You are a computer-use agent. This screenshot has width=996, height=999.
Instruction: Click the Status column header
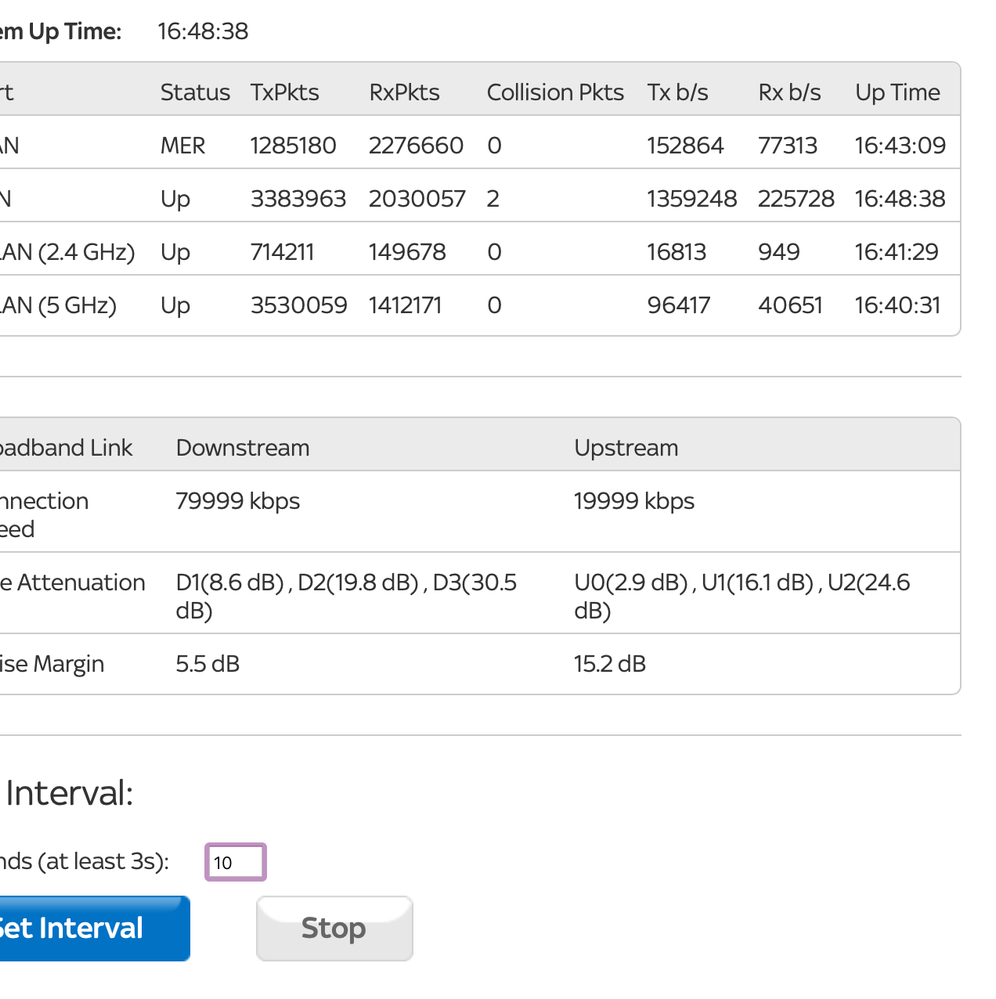(x=195, y=93)
